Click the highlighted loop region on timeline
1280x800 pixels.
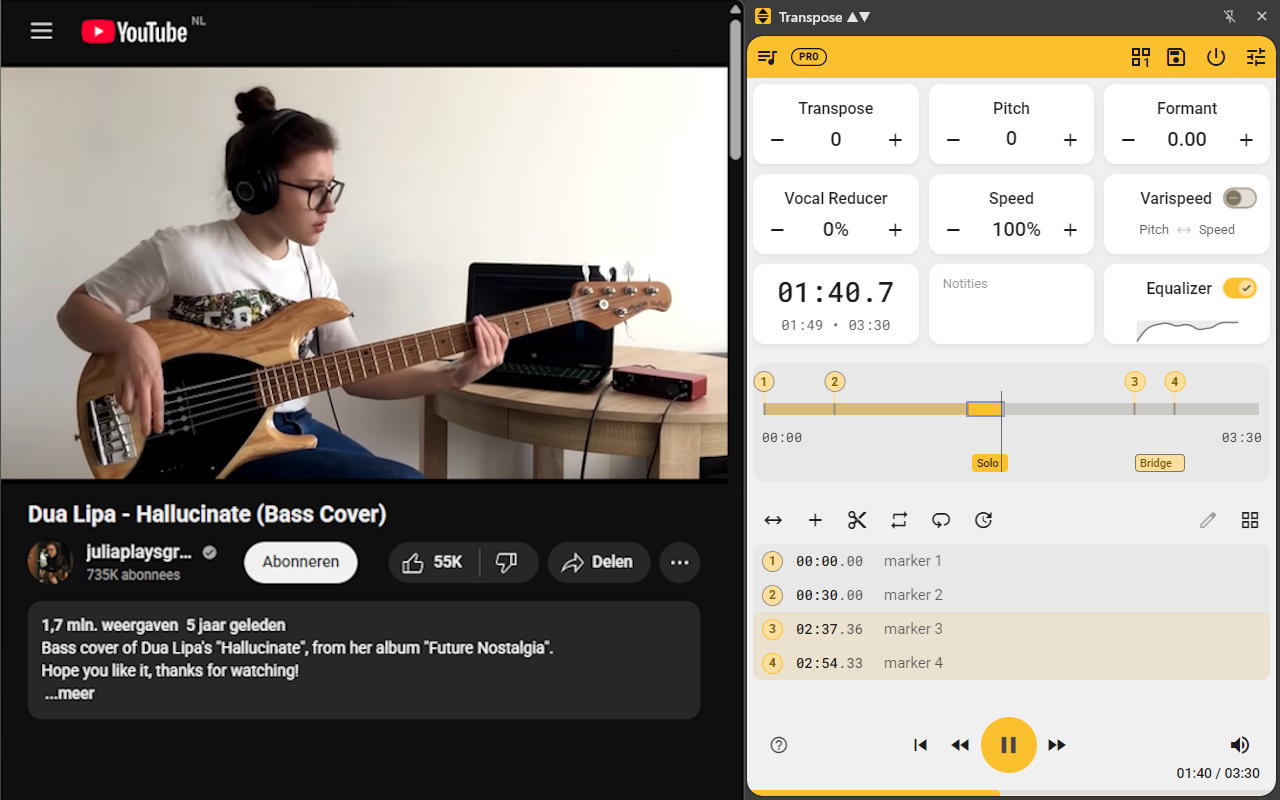tap(985, 409)
